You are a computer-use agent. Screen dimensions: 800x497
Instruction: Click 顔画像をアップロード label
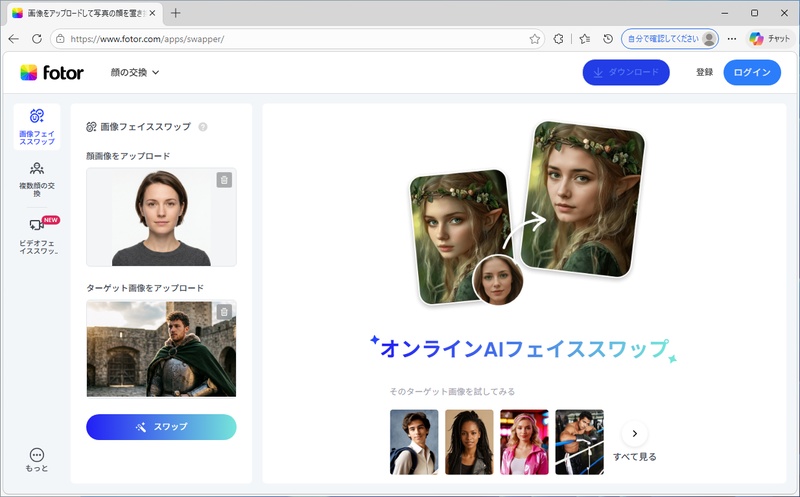[x=128, y=156]
